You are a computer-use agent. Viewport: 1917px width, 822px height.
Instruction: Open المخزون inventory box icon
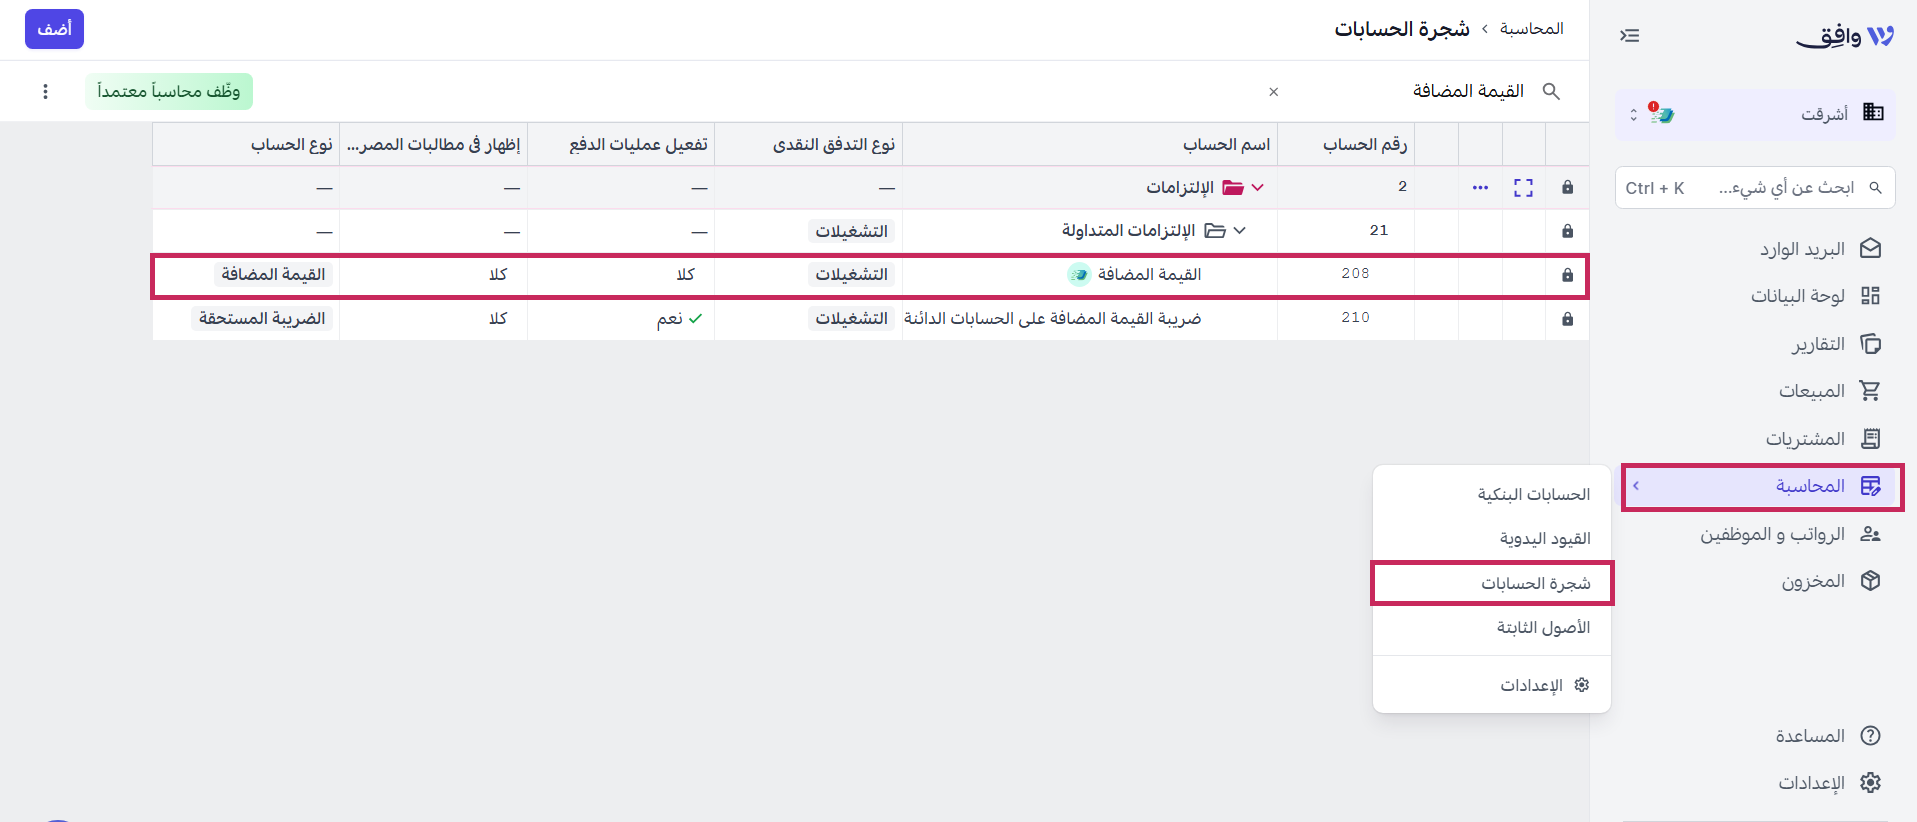click(1870, 581)
